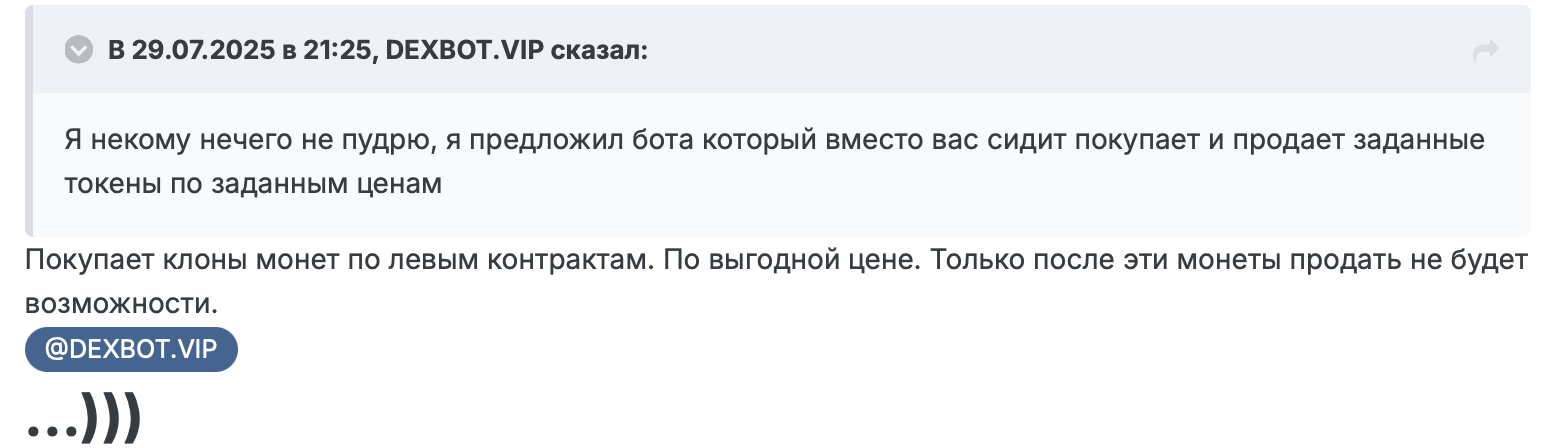Click the word "сказал:" in quote header
1548x448 pixels.
click(598, 49)
